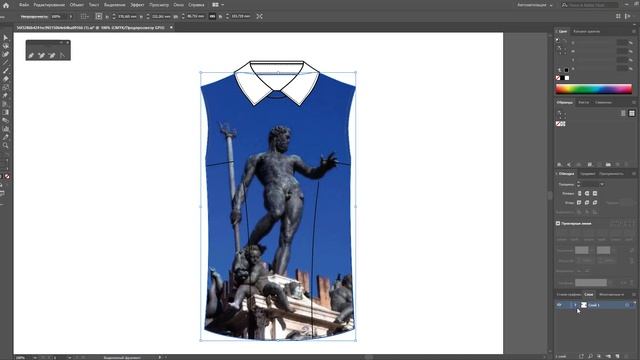Screen dimensions: 640x360
Task: Open the Редактирование menu
Action: click(49, 5)
